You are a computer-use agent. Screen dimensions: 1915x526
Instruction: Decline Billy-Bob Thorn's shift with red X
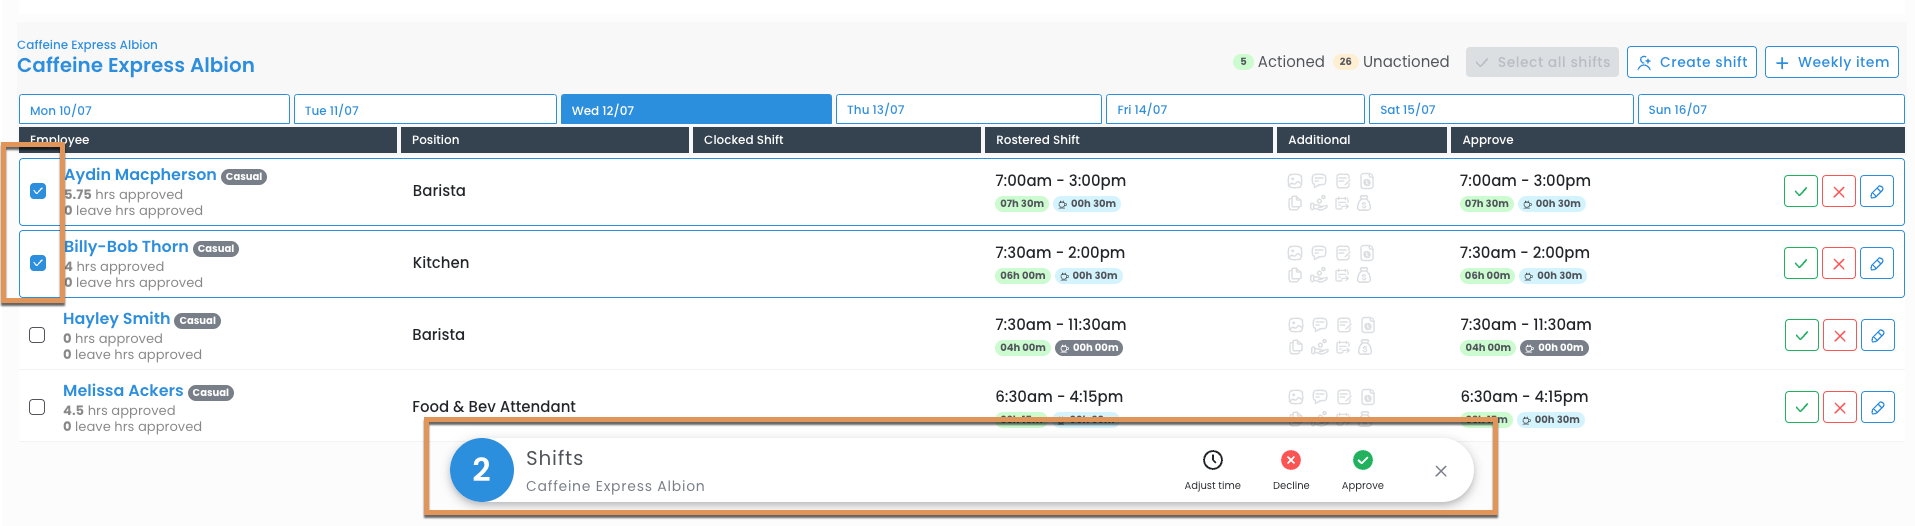[x=1839, y=263]
